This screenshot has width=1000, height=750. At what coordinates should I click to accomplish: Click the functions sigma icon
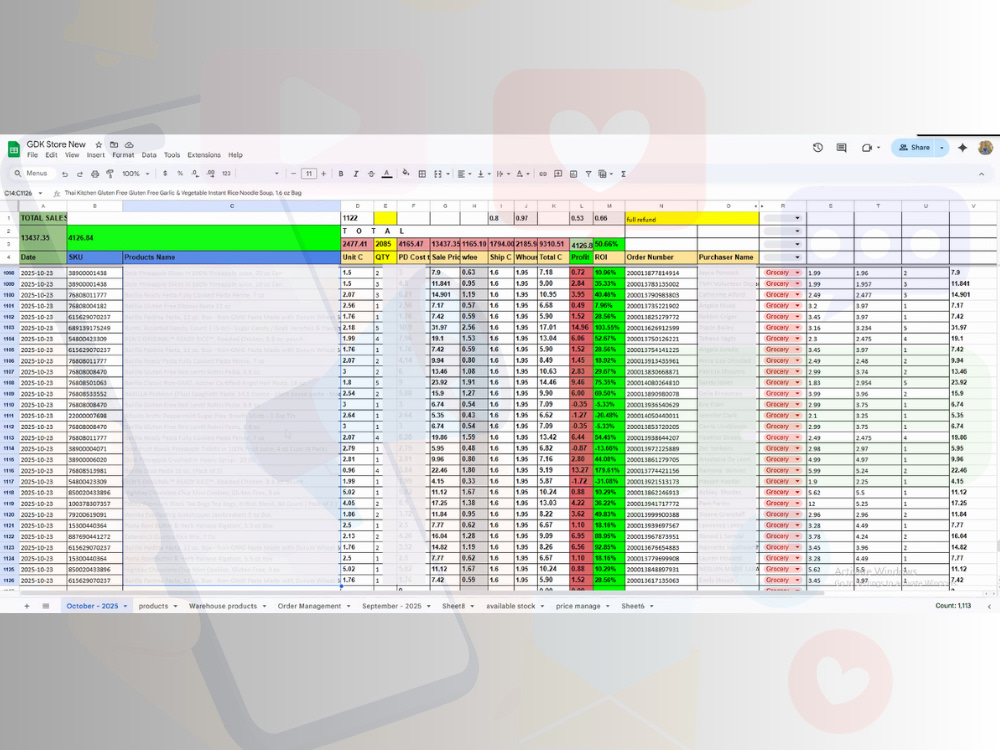click(623, 173)
